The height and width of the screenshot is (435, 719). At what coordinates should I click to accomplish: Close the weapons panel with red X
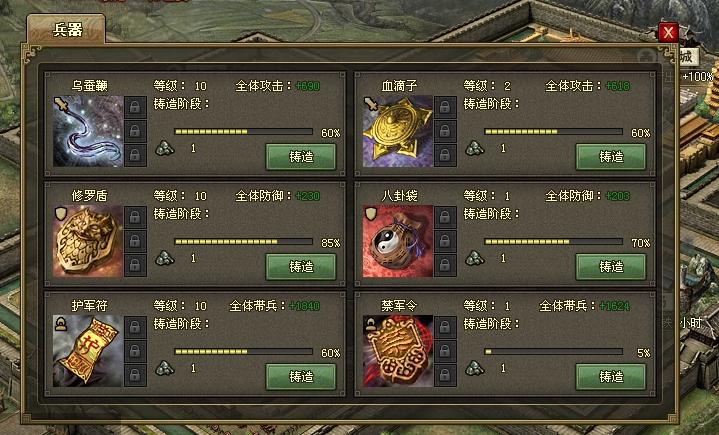[x=668, y=33]
